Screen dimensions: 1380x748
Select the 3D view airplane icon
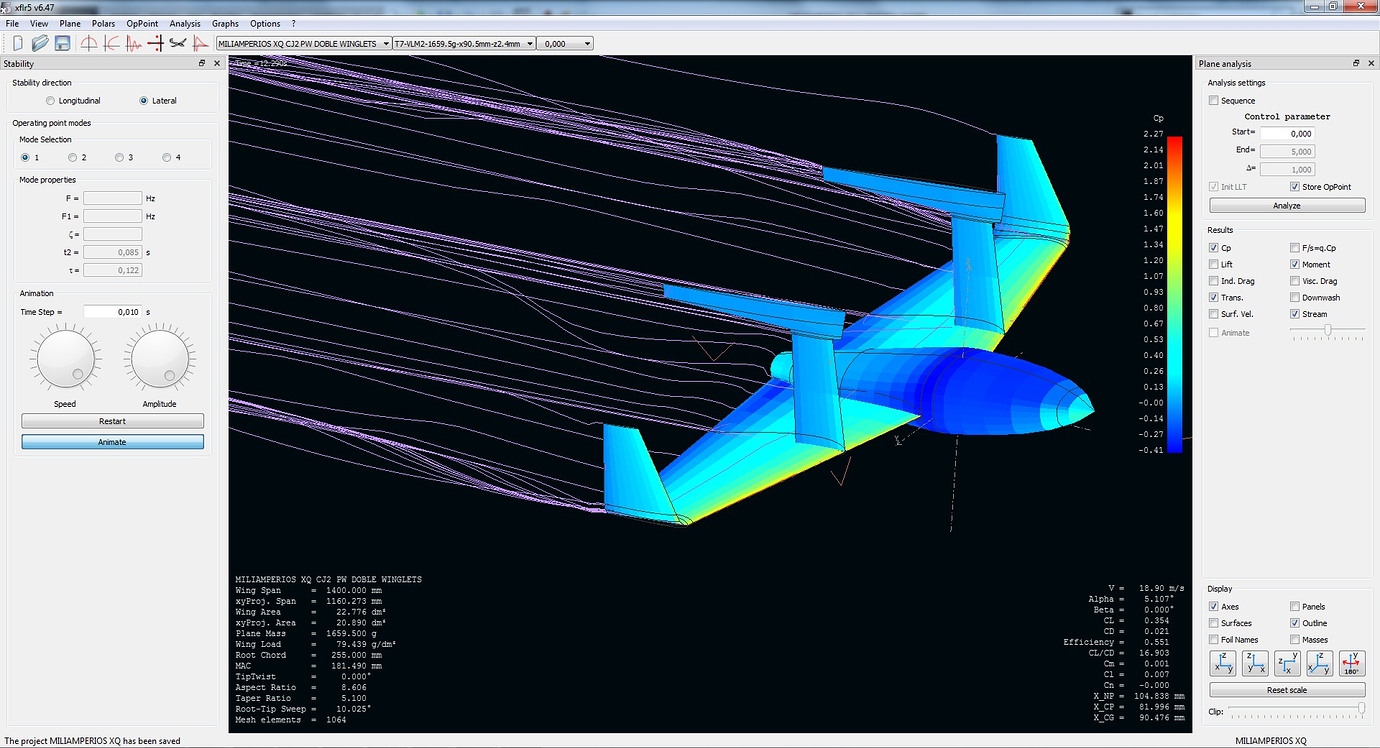click(x=178, y=43)
